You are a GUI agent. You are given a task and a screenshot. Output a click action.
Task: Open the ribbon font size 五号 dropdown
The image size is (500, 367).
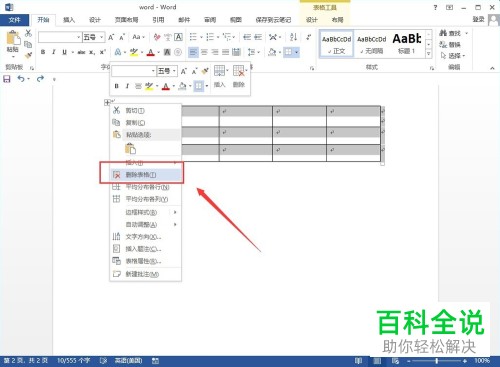pyautogui.click(x=101, y=37)
